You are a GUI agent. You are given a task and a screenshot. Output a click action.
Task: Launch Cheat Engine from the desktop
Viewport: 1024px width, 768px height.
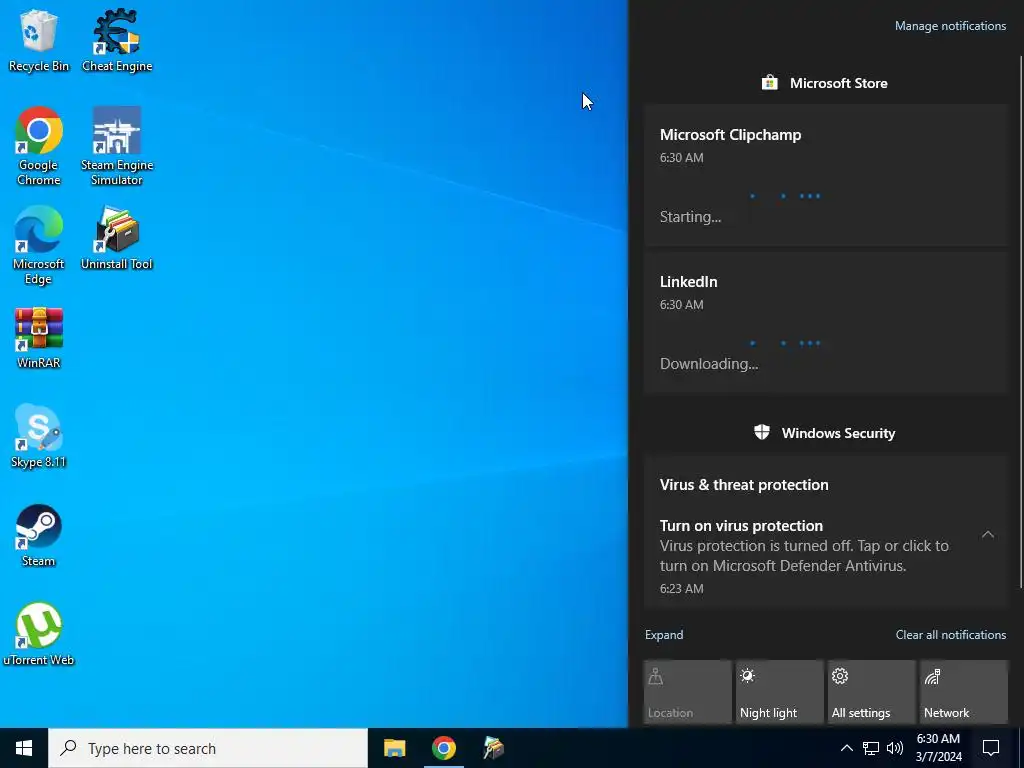tap(117, 40)
